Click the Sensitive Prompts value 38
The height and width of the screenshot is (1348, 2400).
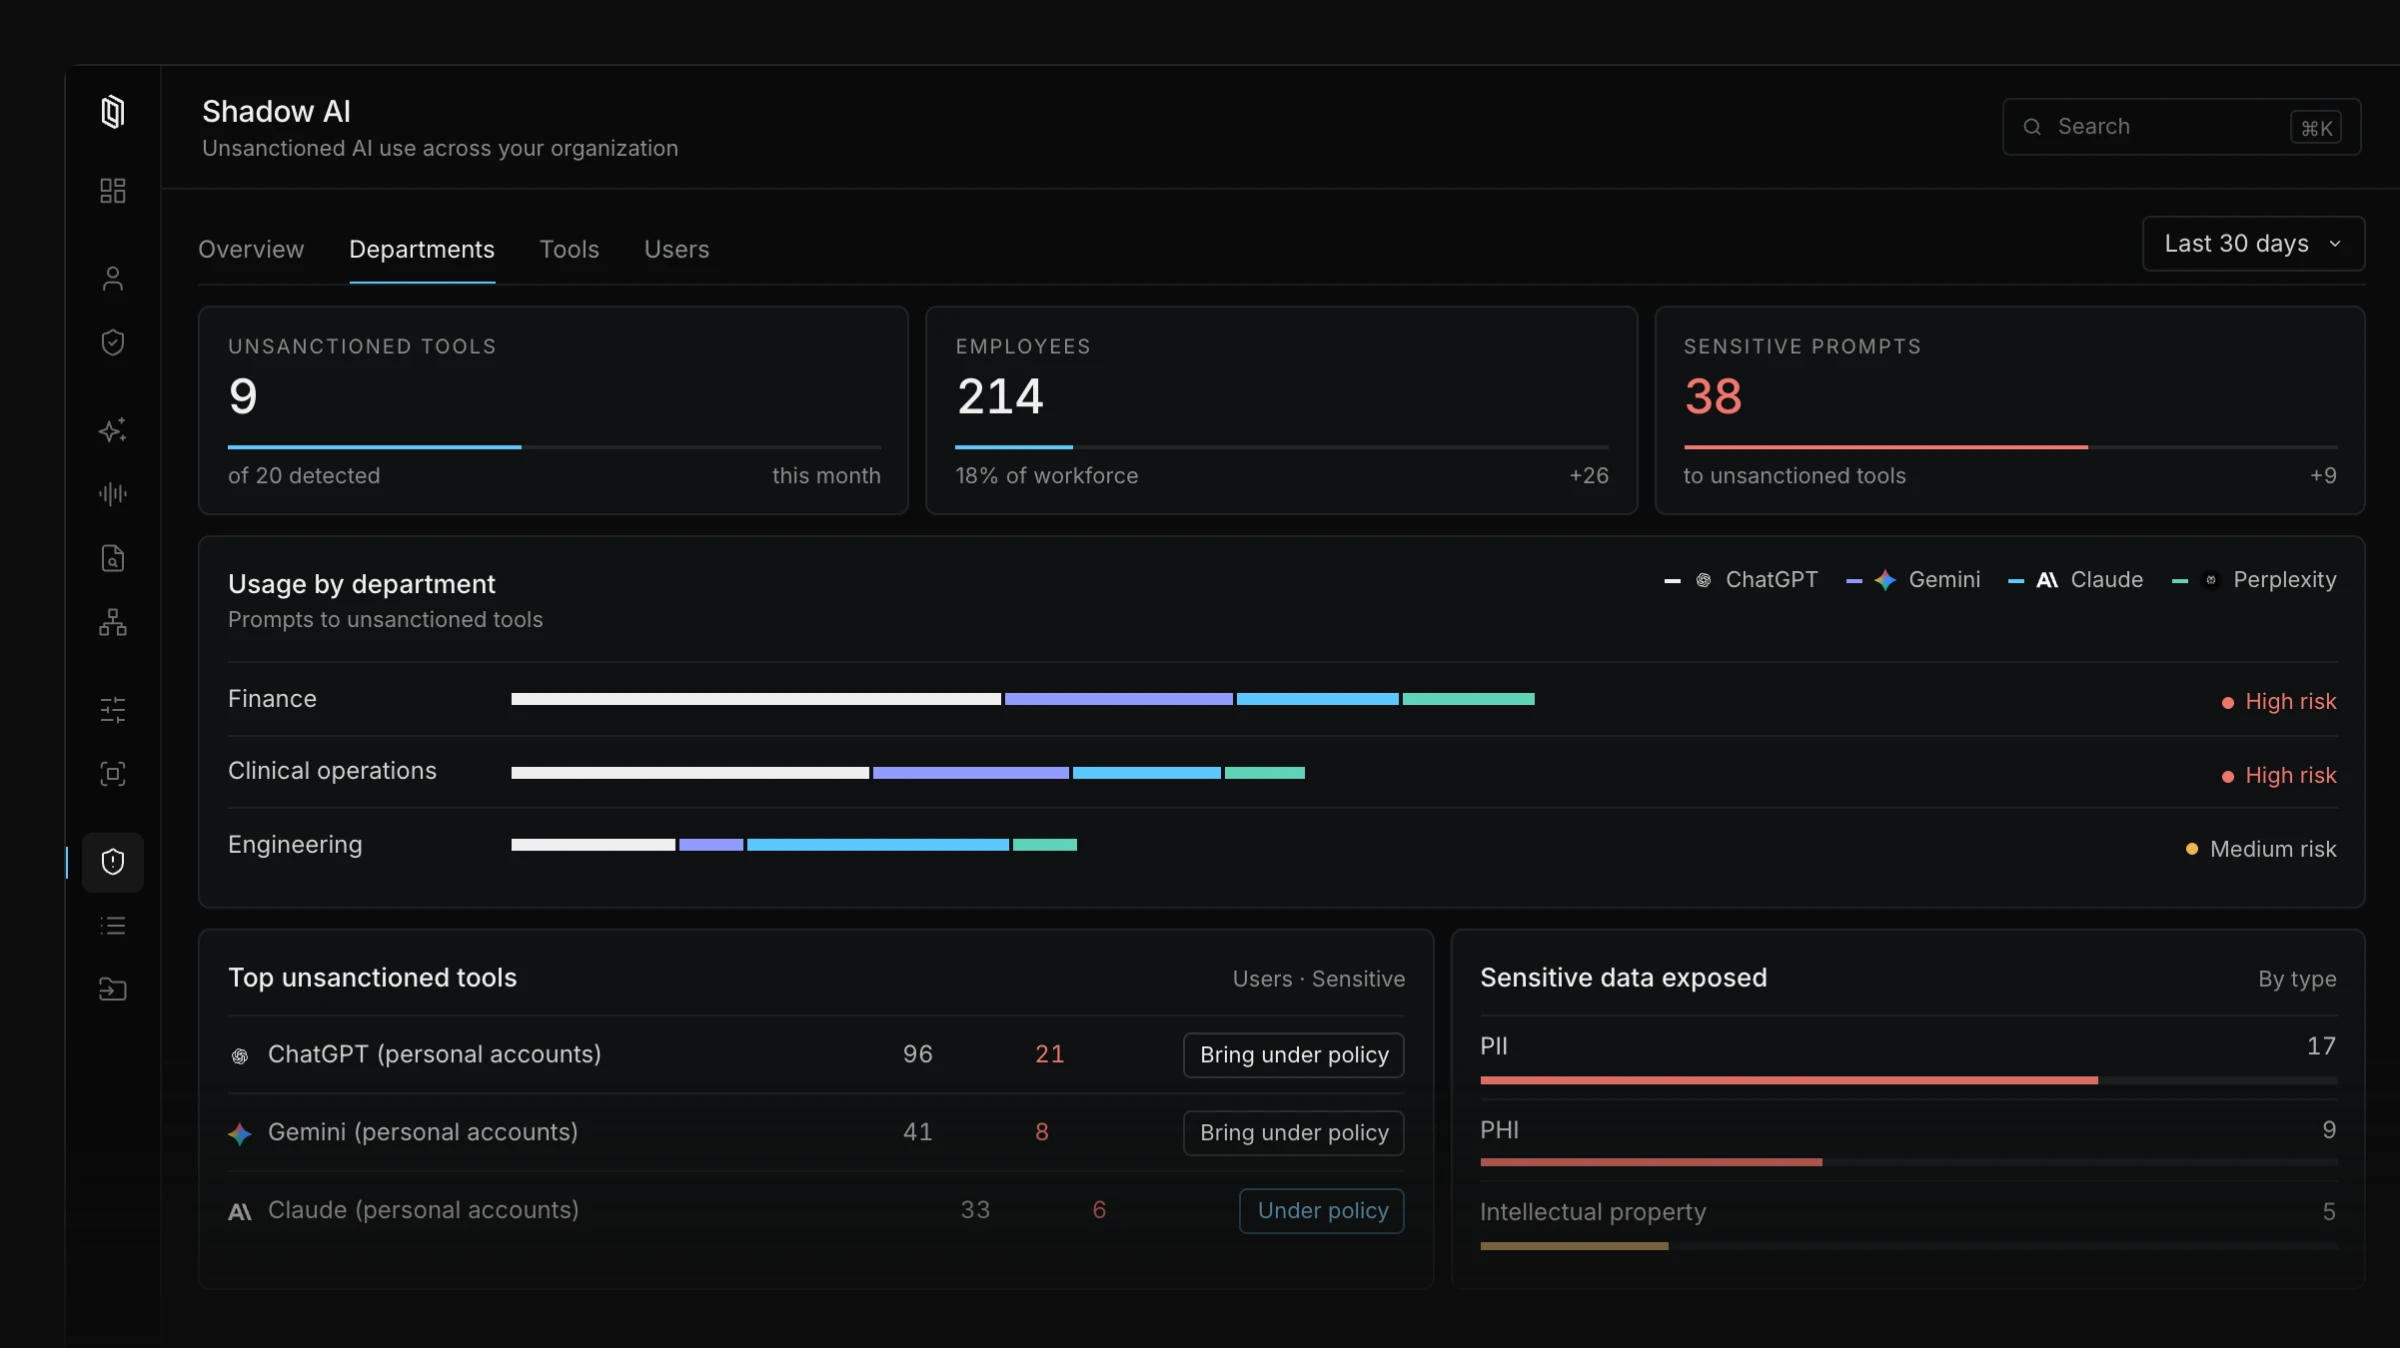click(1713, 396)
